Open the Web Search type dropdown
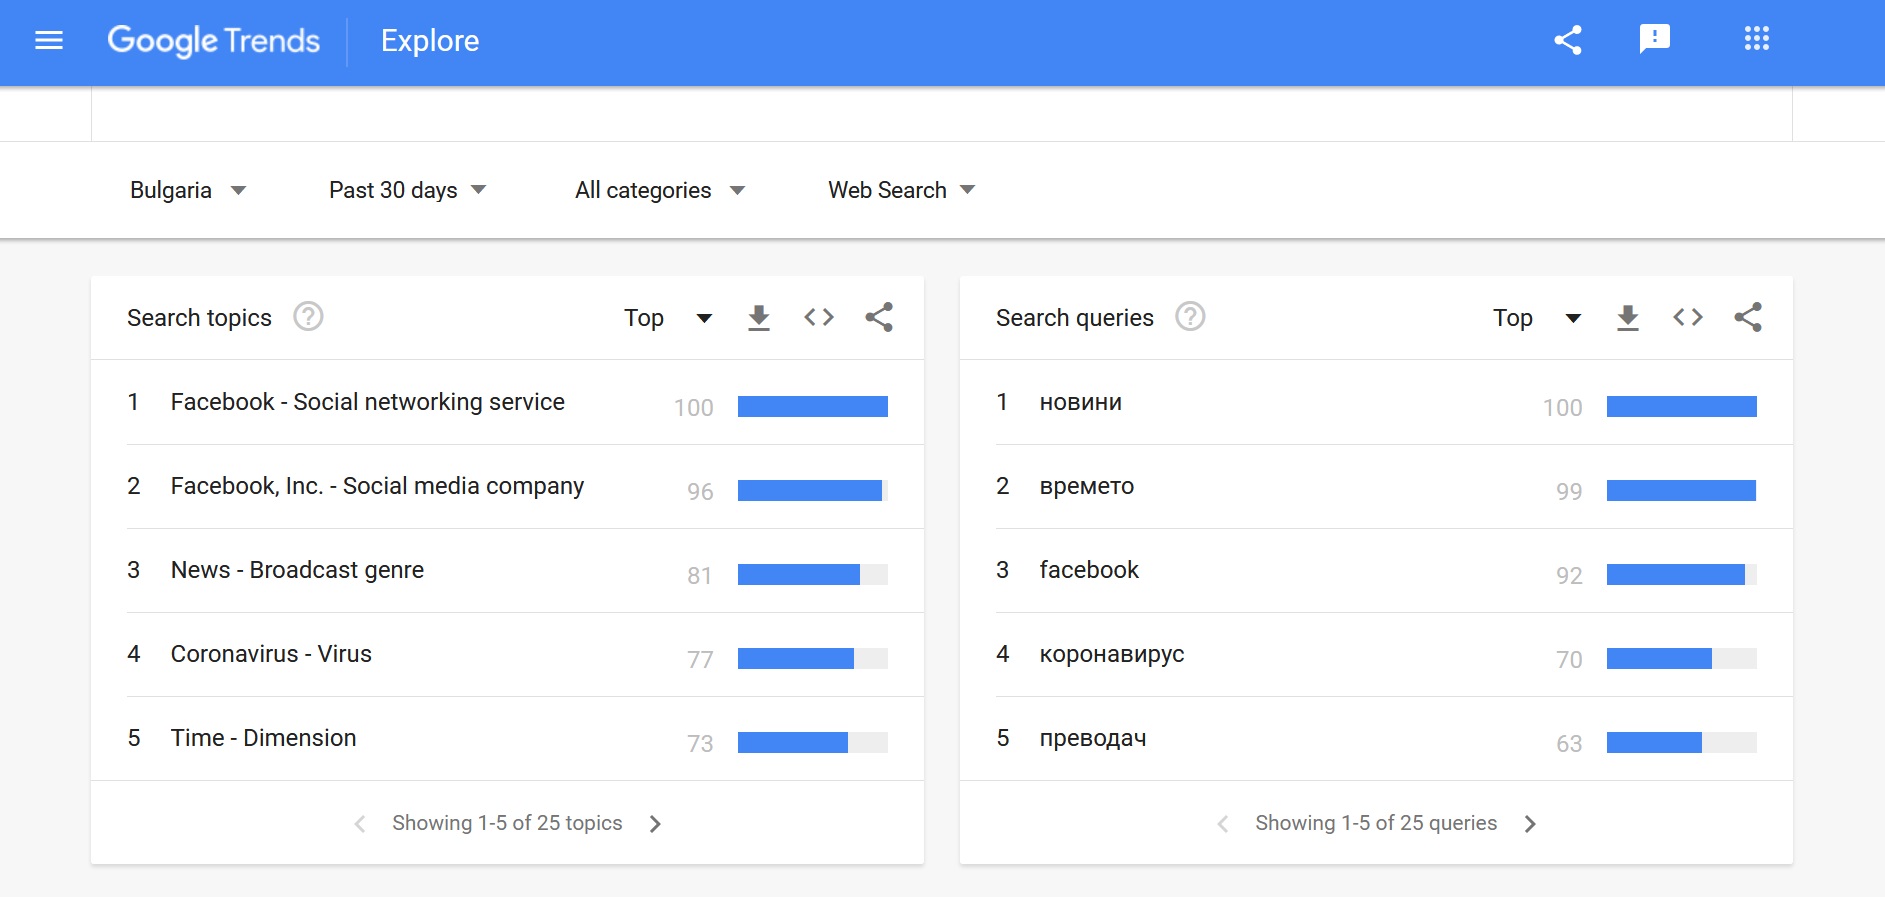 coord(901,190)
